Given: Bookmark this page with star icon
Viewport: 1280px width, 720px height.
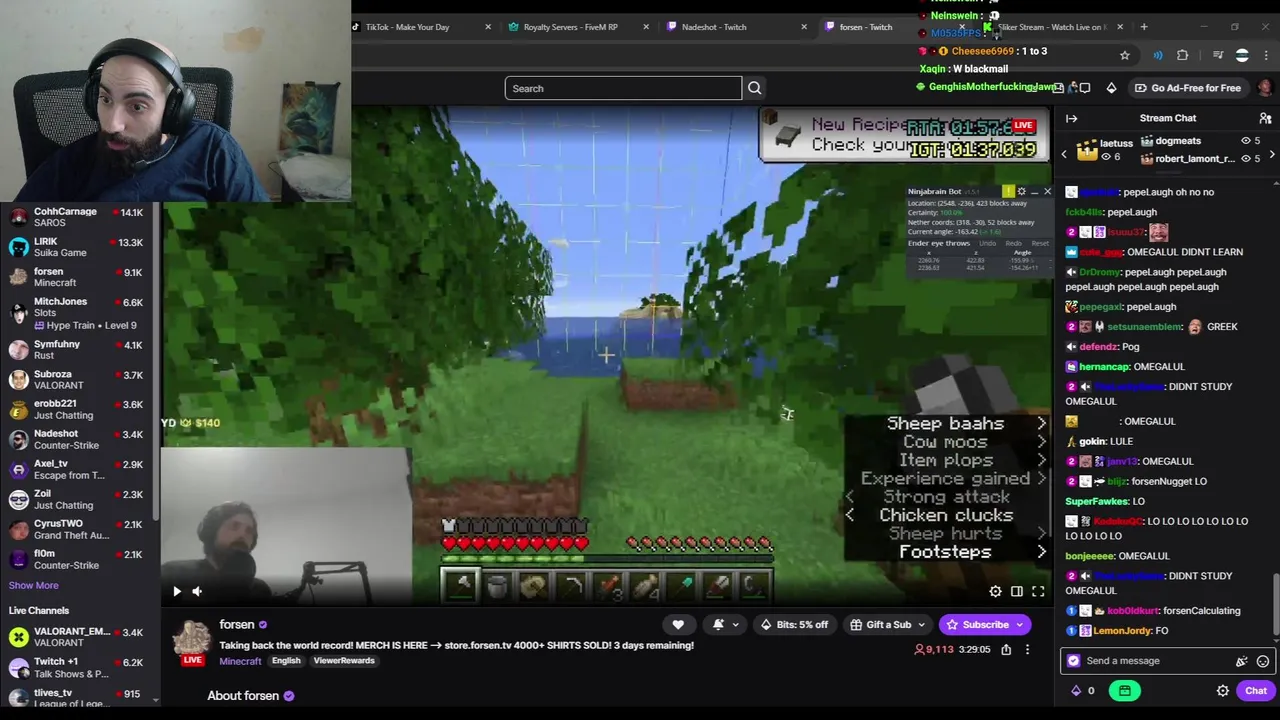Looking at the screenshot, I should coord(1125,55).
